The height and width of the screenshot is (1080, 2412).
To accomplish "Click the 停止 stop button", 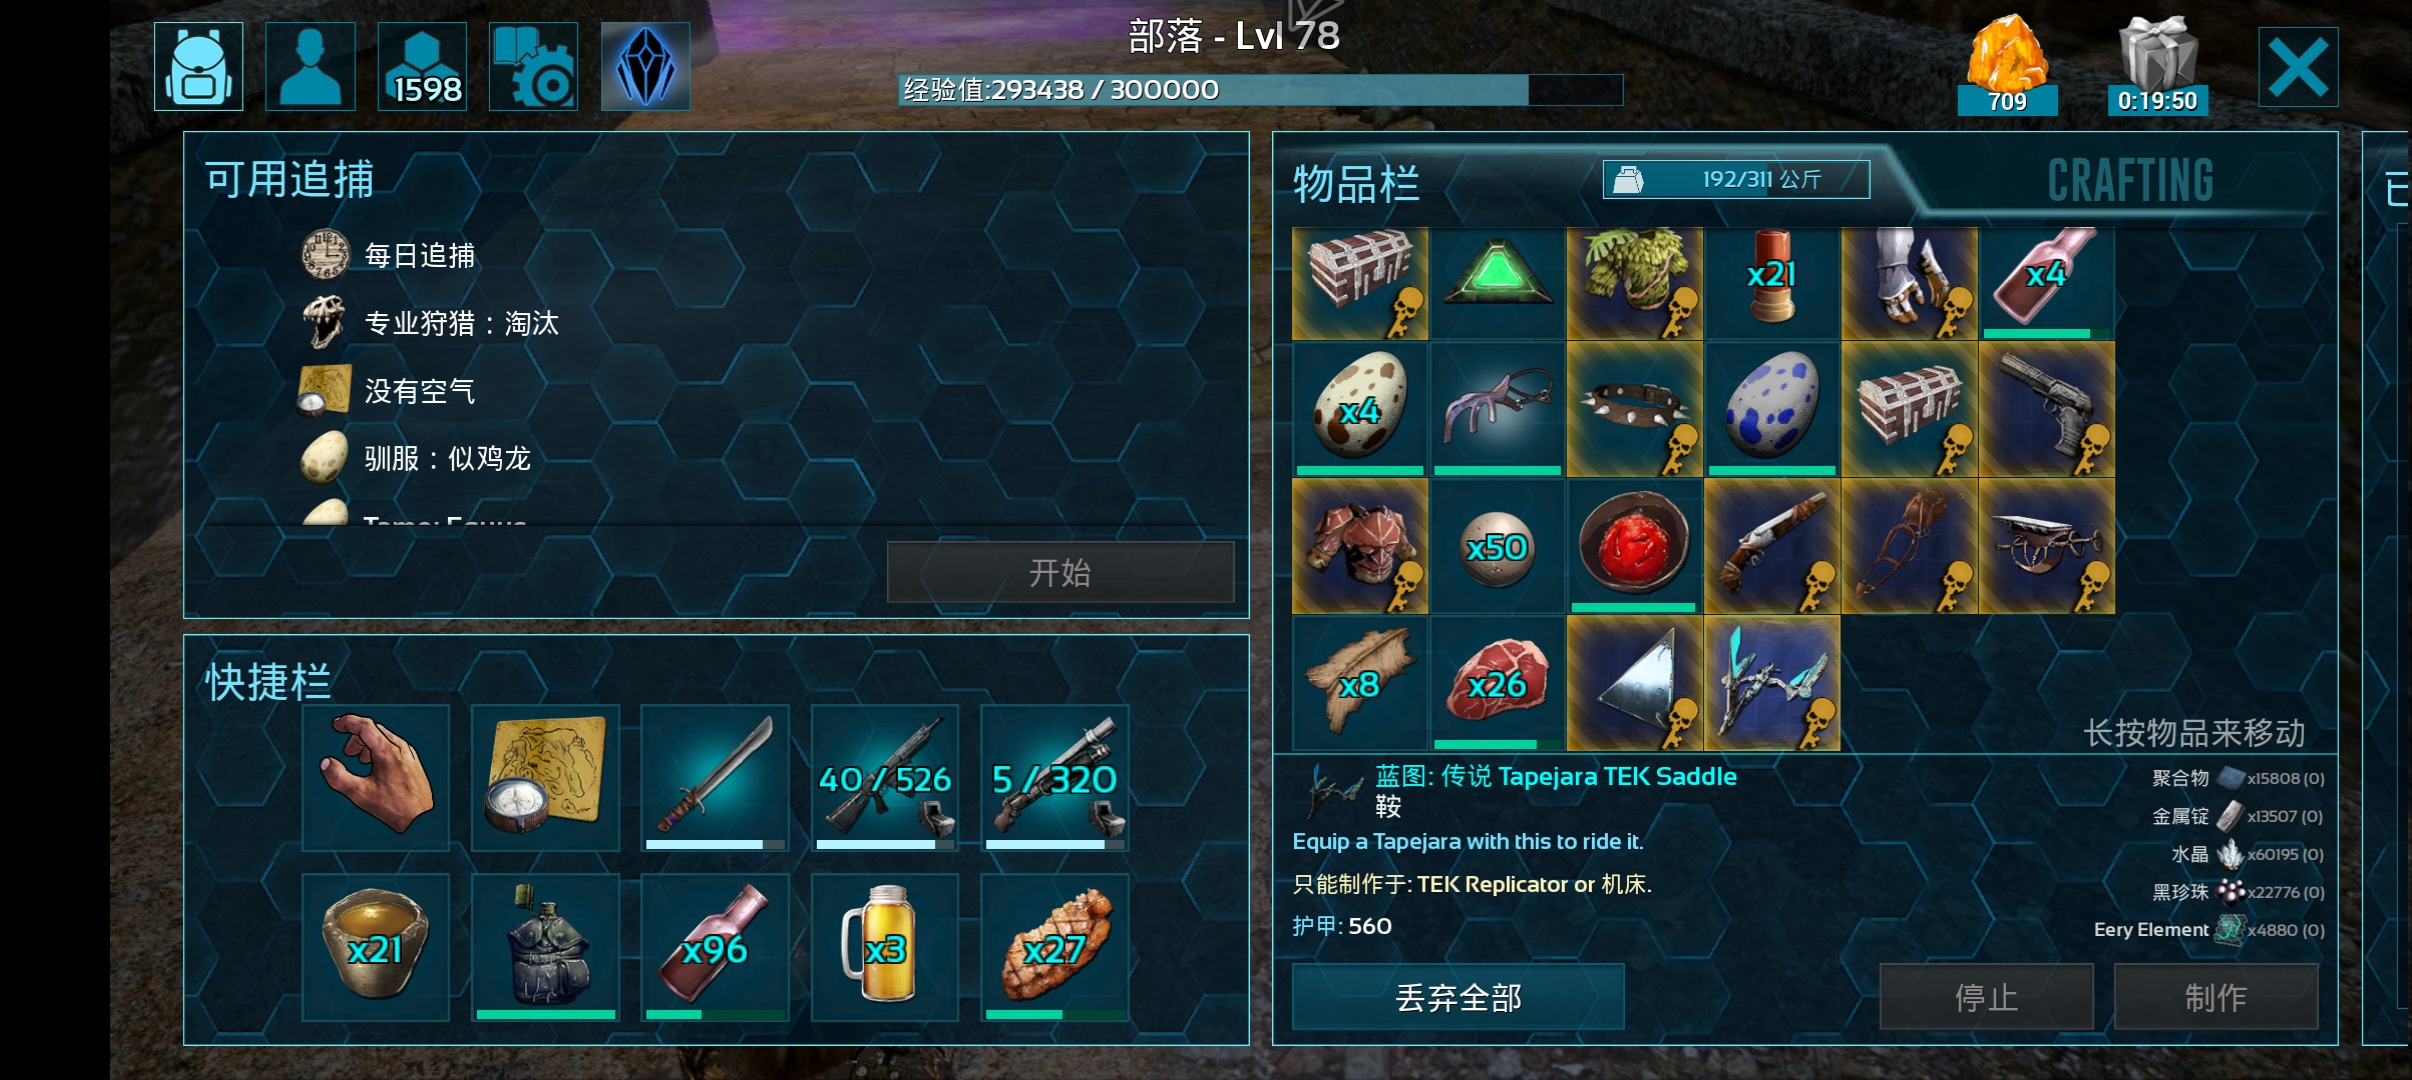I will point(1987,997).
